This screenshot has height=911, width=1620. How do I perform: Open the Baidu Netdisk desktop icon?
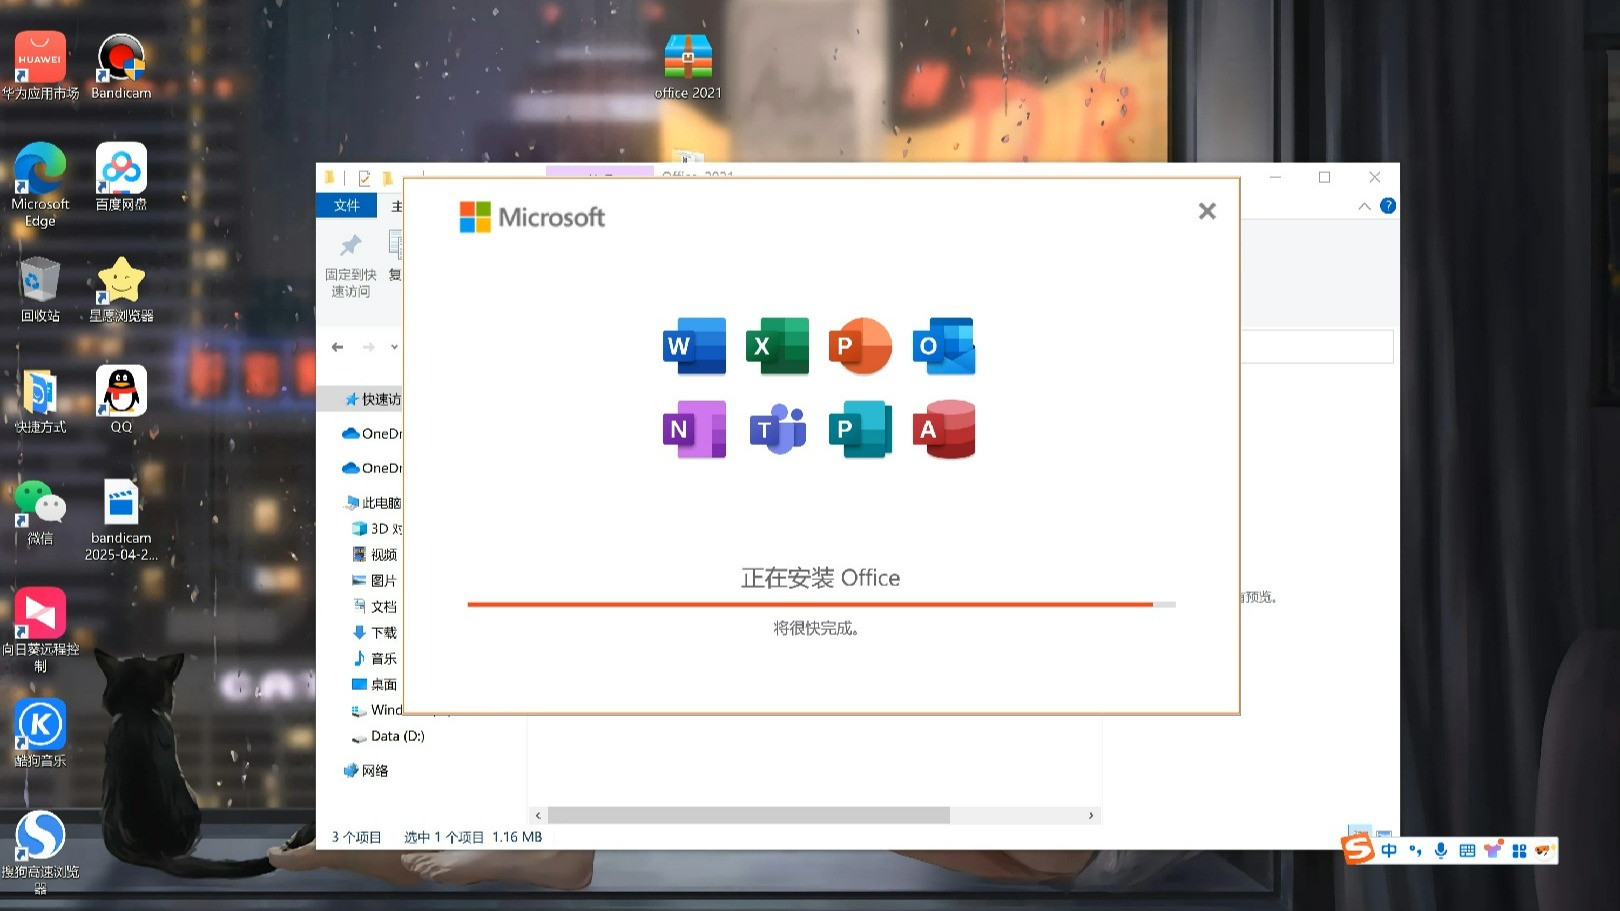point(121,177)
